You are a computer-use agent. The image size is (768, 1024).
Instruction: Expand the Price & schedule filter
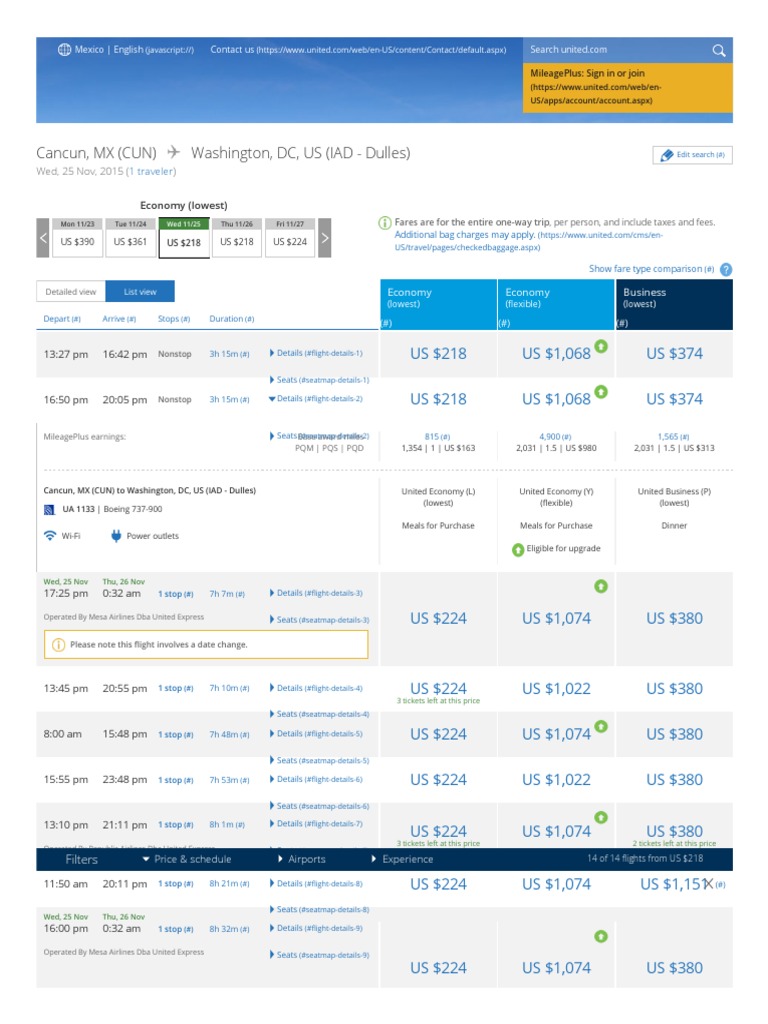(x=187, y=859)
